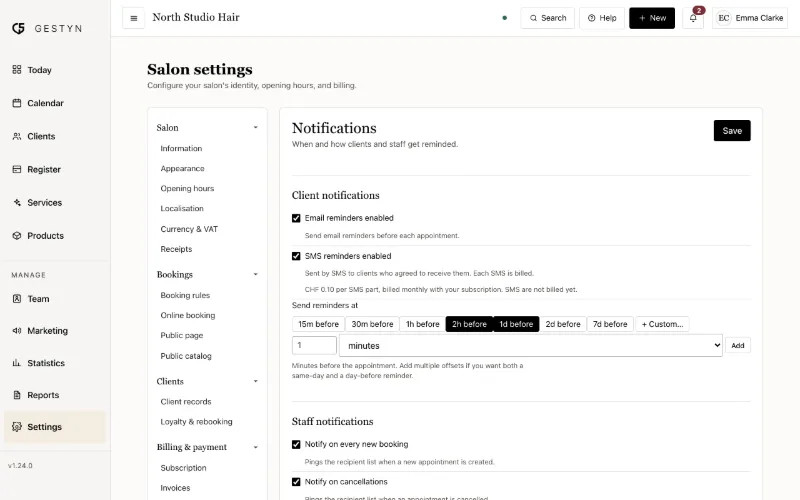Open Client records settings
Viewport: 800px width, 500px height.
pos(186,402)
